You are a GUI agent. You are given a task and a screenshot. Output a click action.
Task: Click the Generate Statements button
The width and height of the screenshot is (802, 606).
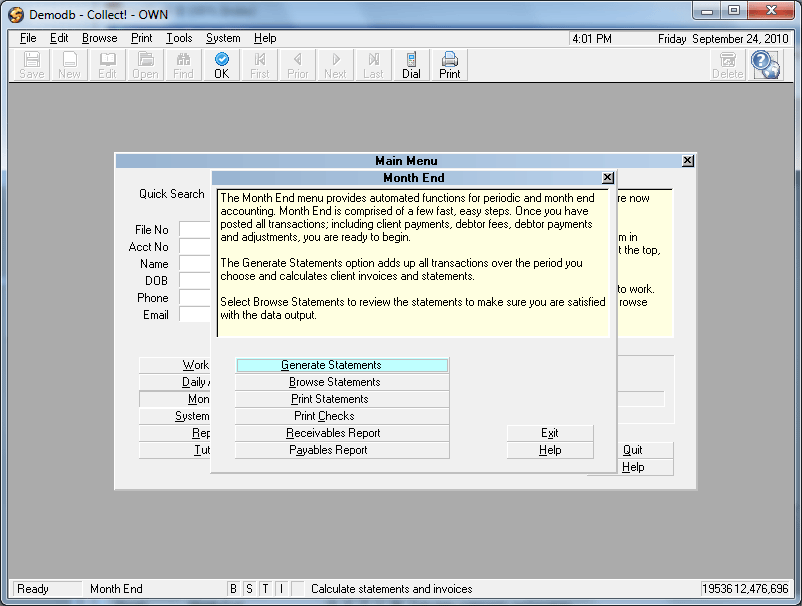point(342,365)
